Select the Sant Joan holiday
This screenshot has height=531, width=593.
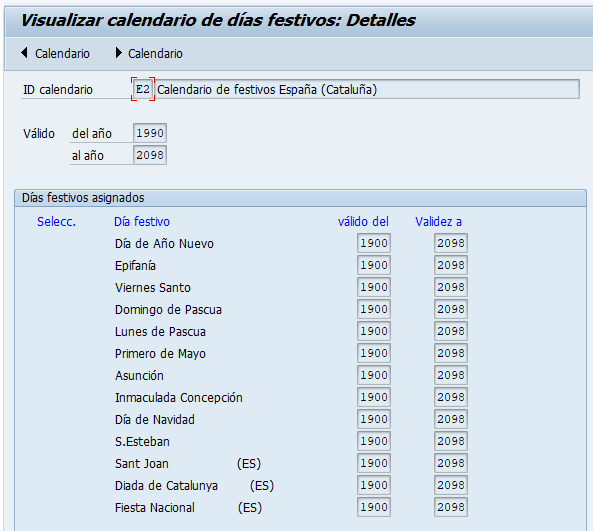tap(142, 463)
